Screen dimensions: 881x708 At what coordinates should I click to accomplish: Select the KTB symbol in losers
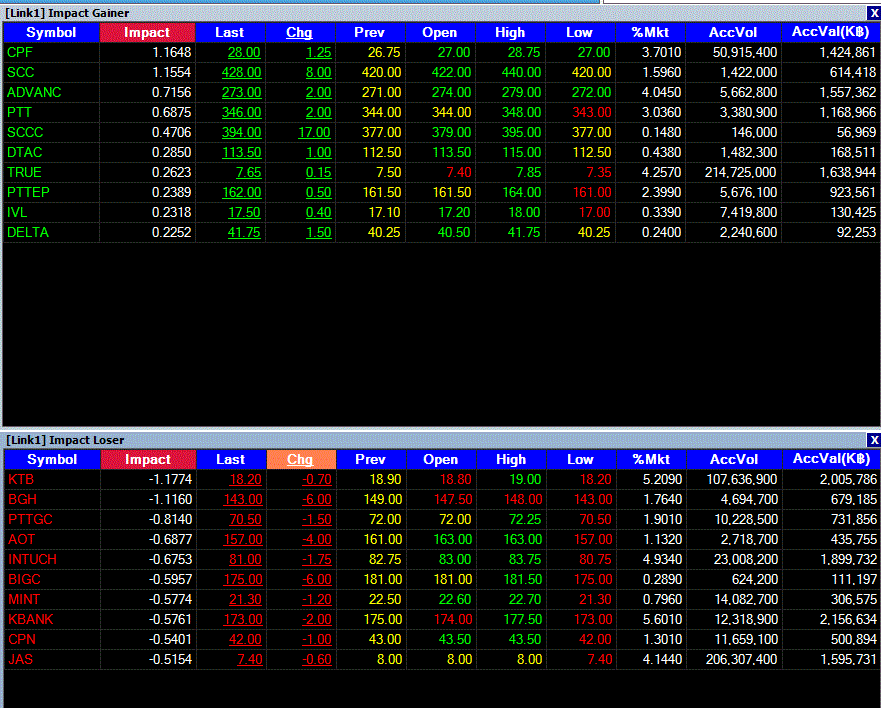(21, 480)
